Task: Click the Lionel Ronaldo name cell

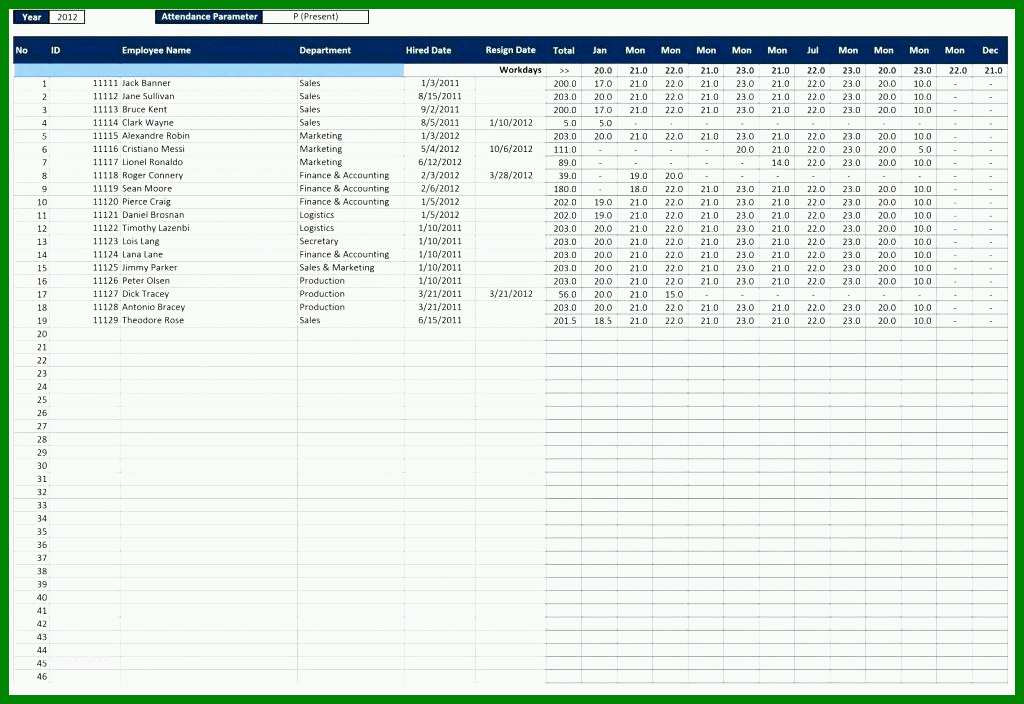Action: tap(152, 162)
